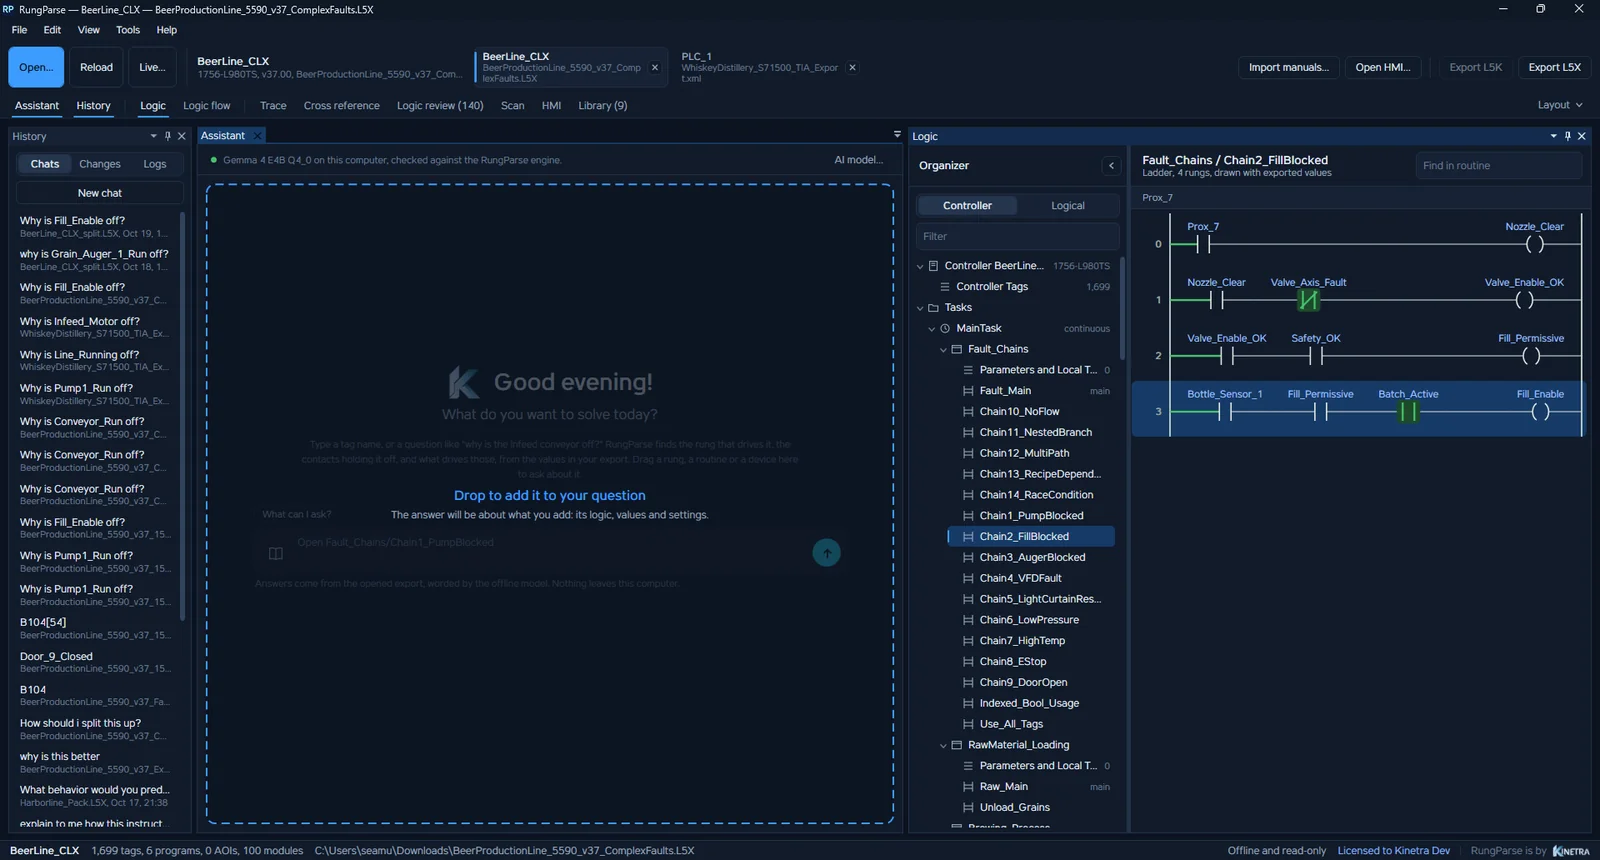Open the Logic panel options dropdown

tap(1553, 136)
